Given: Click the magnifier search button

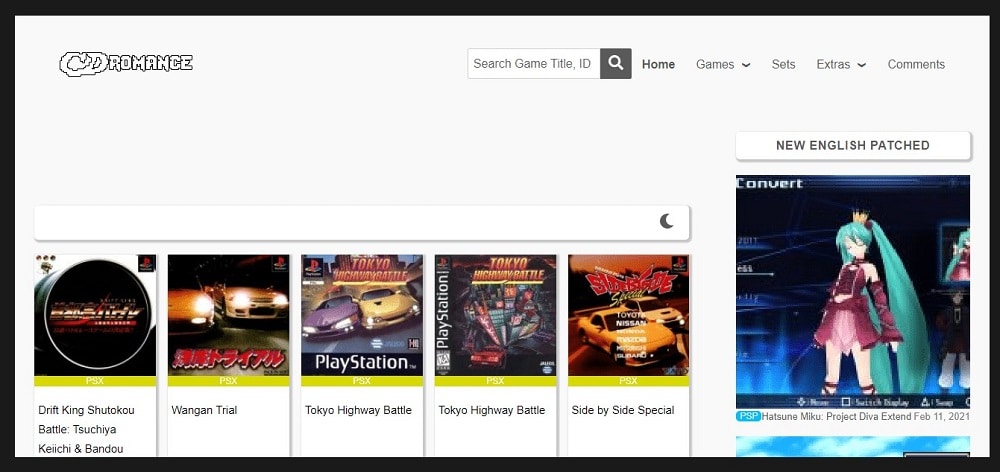Looking at the screenshot, I should pos(615,63).
